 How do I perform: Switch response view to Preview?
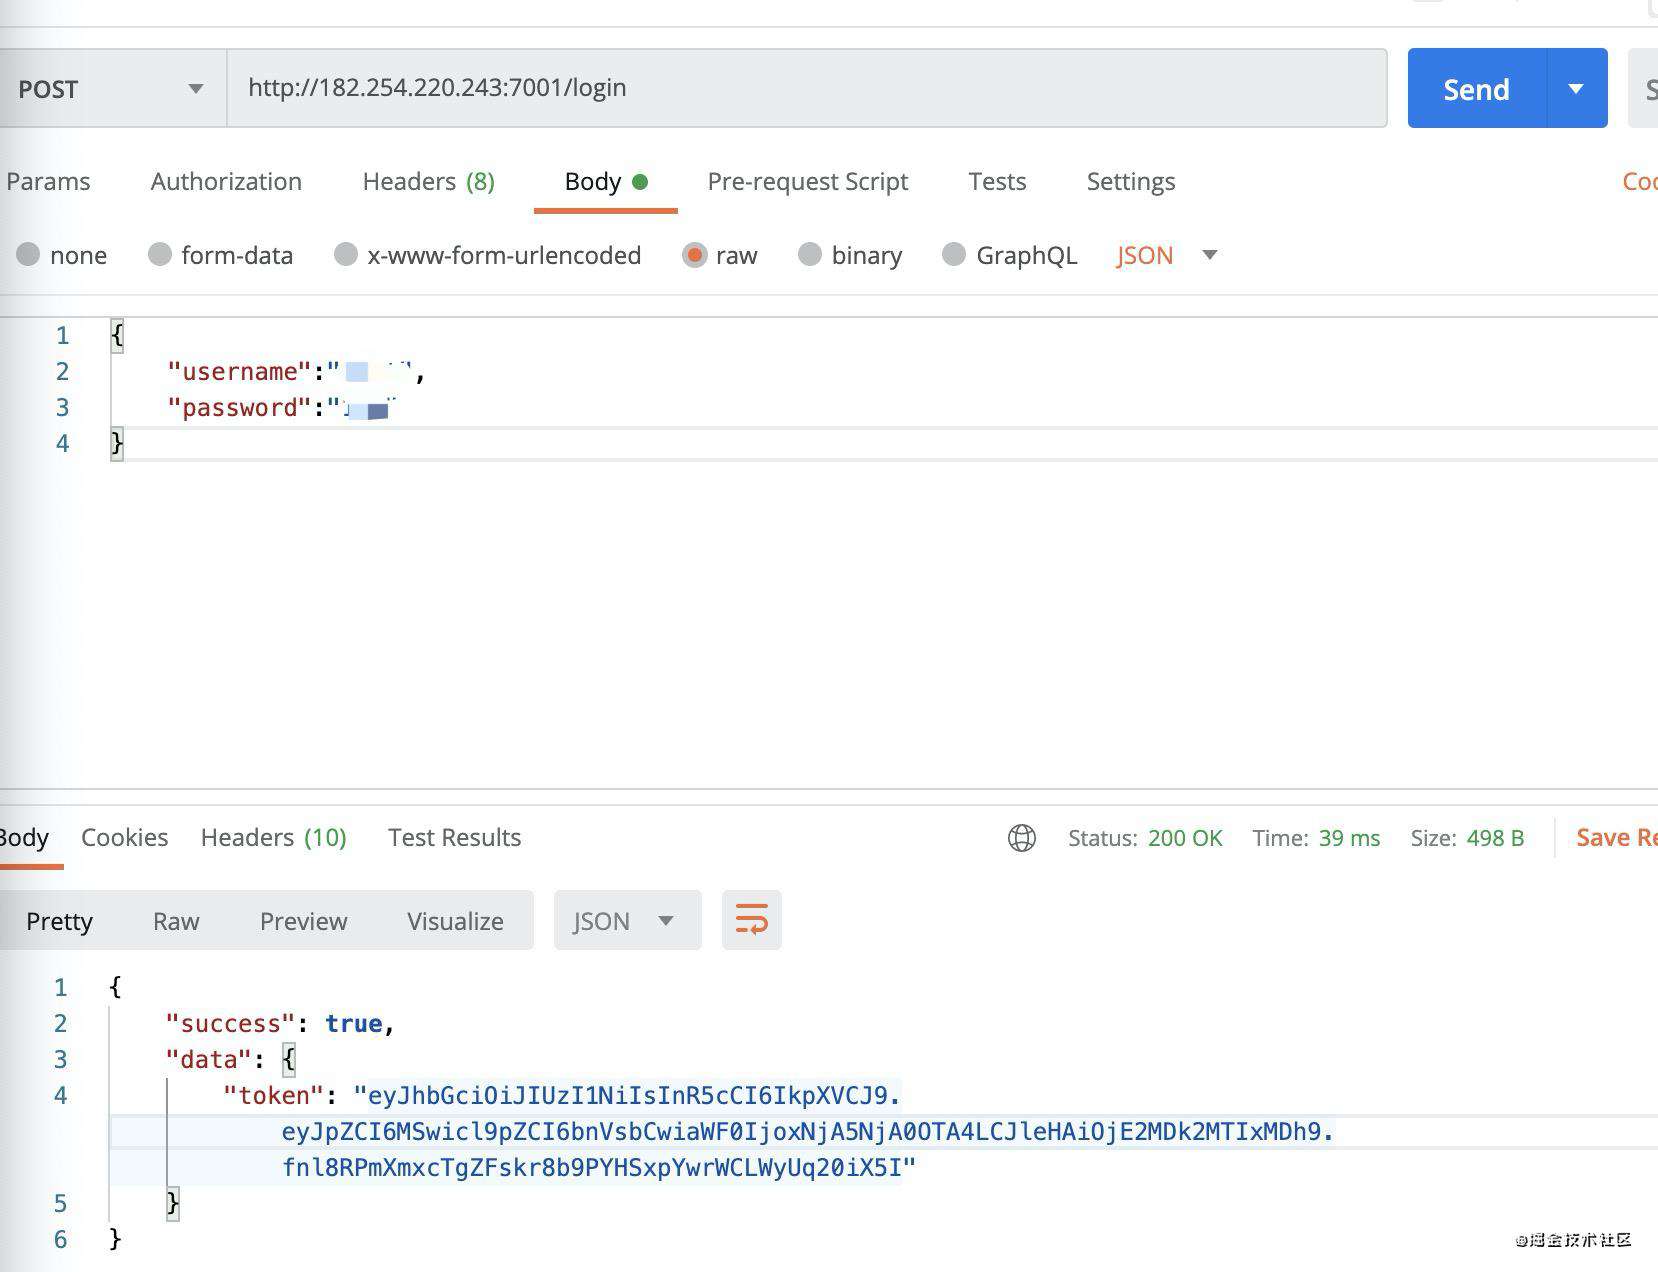tap(303, 921)
